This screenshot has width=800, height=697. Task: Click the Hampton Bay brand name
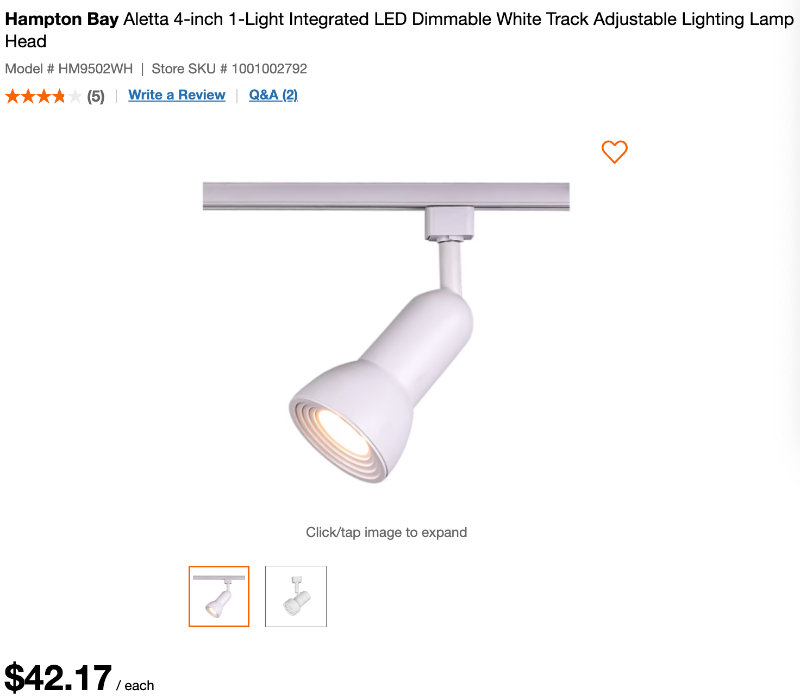tap(61, 19)
